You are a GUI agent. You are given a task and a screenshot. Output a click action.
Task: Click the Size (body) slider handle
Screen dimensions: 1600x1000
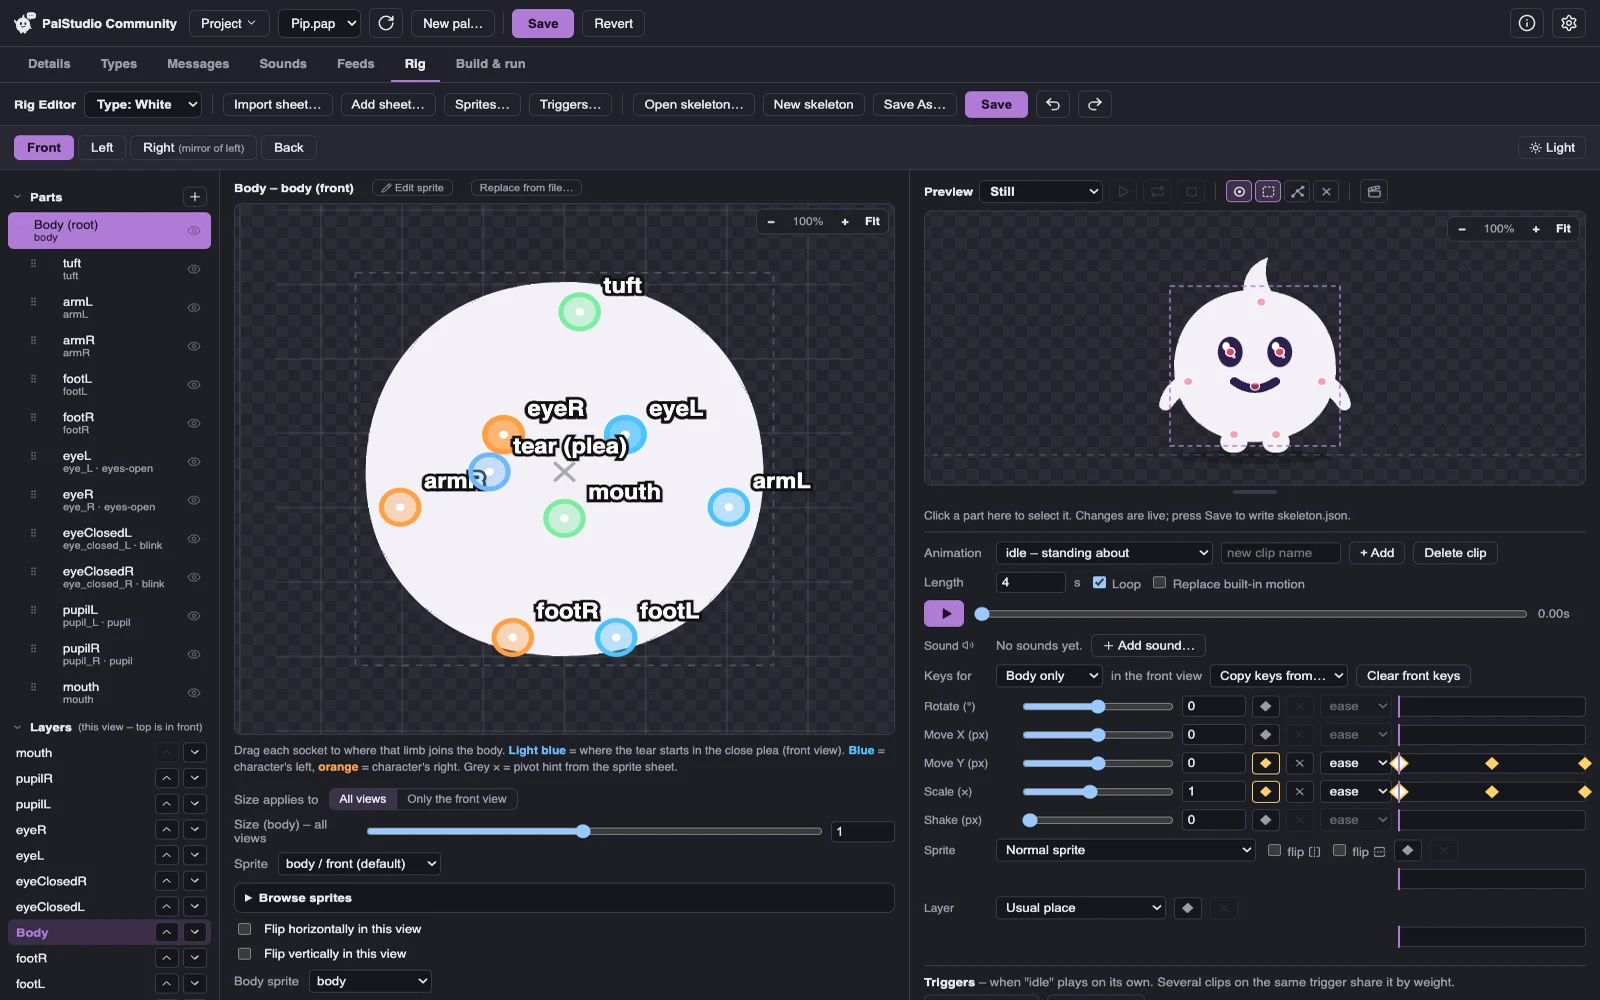tap(583, 831)
